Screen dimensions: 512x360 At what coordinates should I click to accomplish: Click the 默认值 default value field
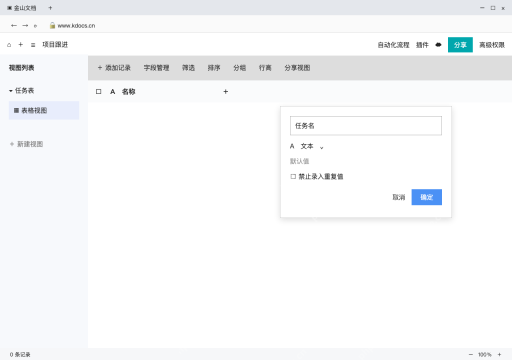click(x=299, y=161)
